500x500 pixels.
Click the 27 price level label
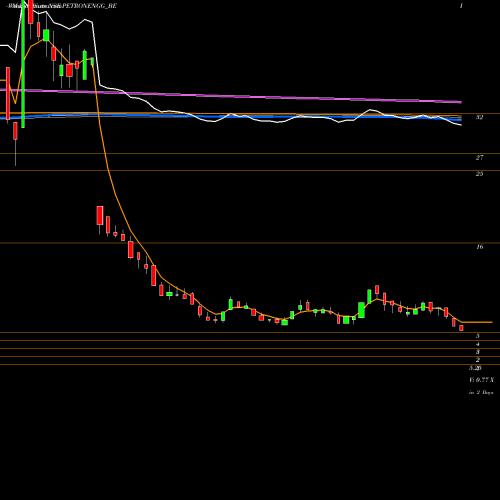click(x=479, y=158)
